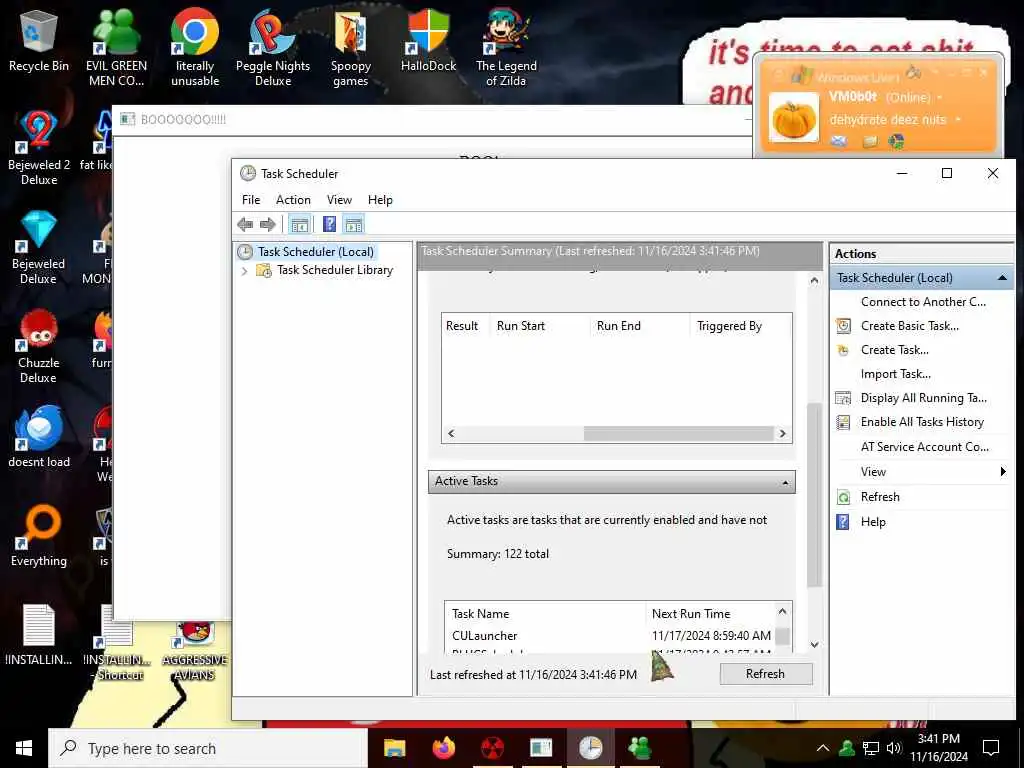Click the blue Help toolbar icon
This screenshot has width=1024, height=768.
click(x=330, y=225)
